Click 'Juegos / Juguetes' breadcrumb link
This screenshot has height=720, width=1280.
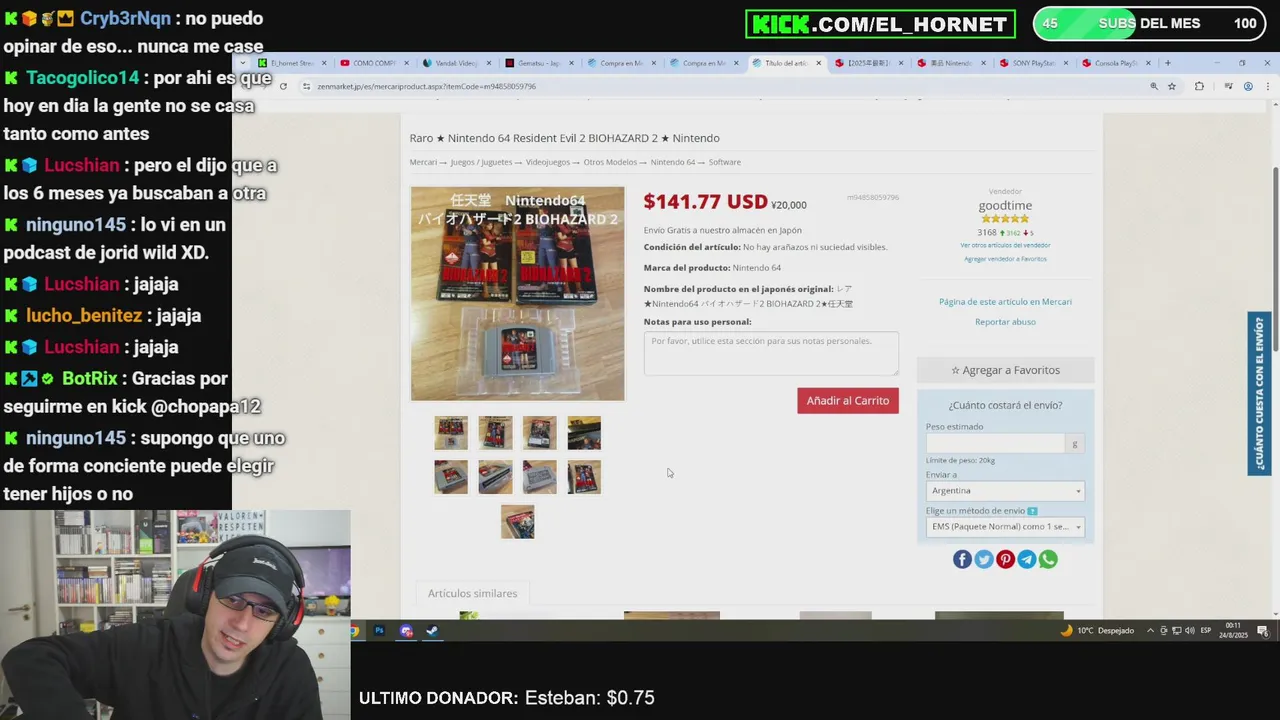481,162
